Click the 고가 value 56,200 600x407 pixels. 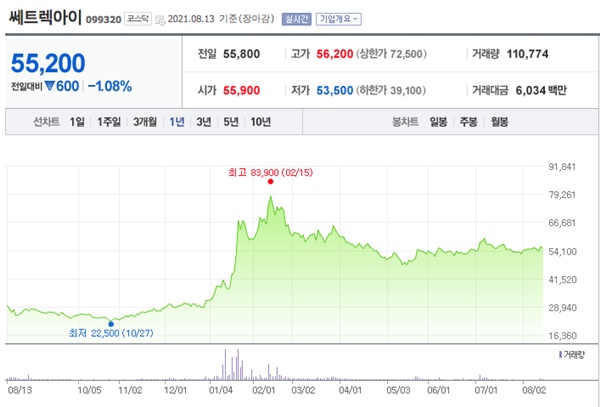click(x=334, y=54)
